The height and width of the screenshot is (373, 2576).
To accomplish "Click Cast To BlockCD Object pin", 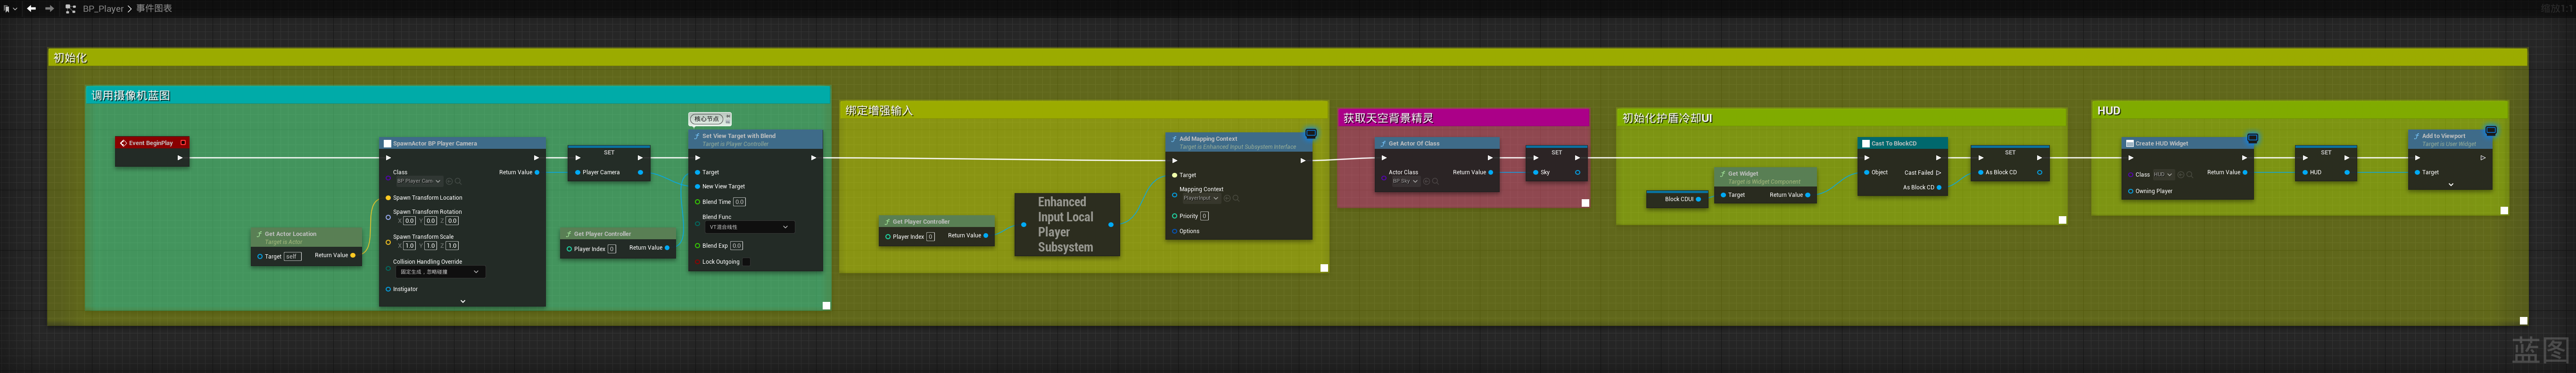I will tap(1866, 172).
